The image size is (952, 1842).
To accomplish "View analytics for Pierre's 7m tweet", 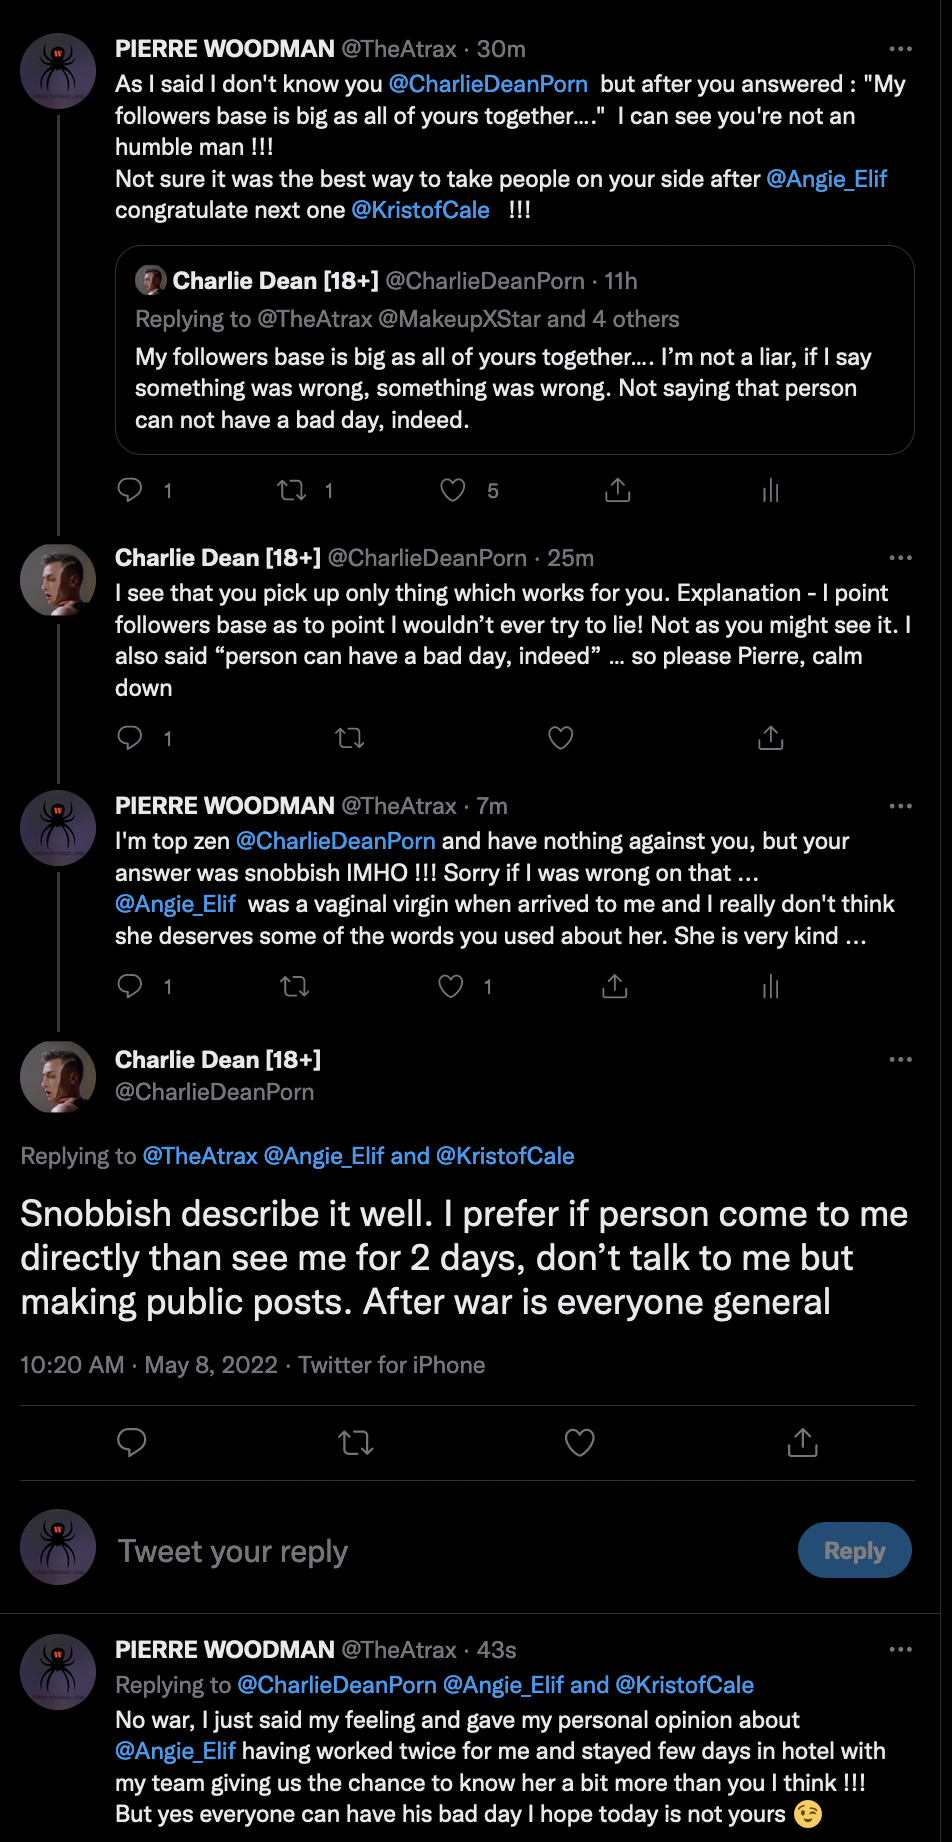I will click(x=770, y=987).
